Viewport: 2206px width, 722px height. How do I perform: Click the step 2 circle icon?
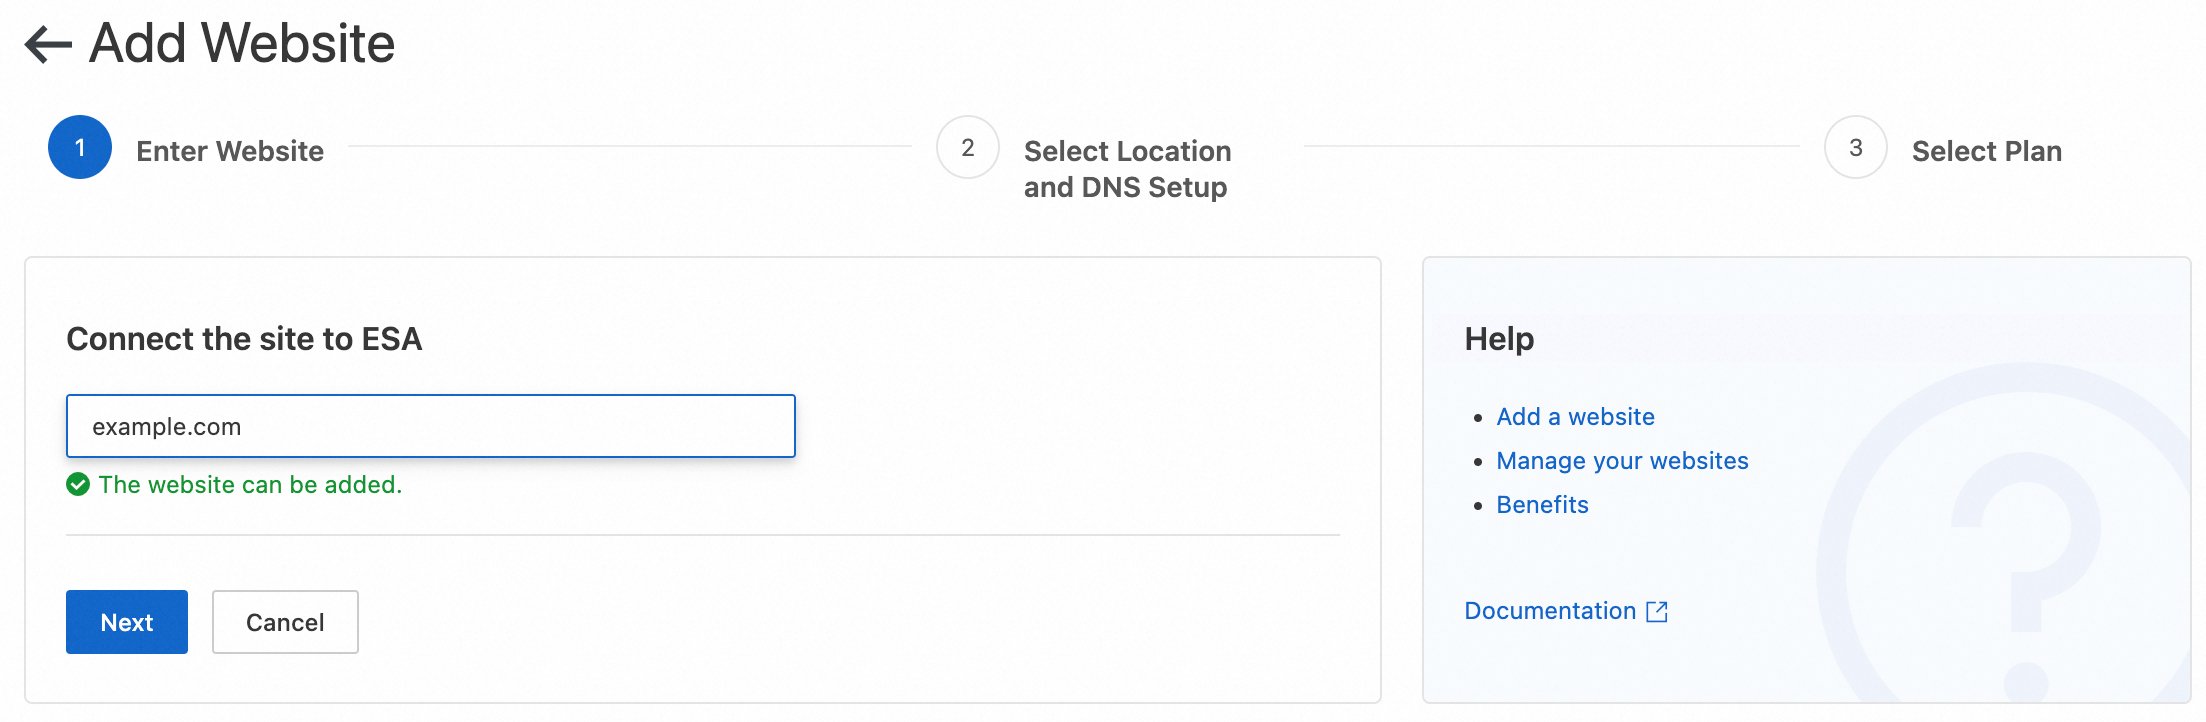pyautogui.click(x=967, y=148)
